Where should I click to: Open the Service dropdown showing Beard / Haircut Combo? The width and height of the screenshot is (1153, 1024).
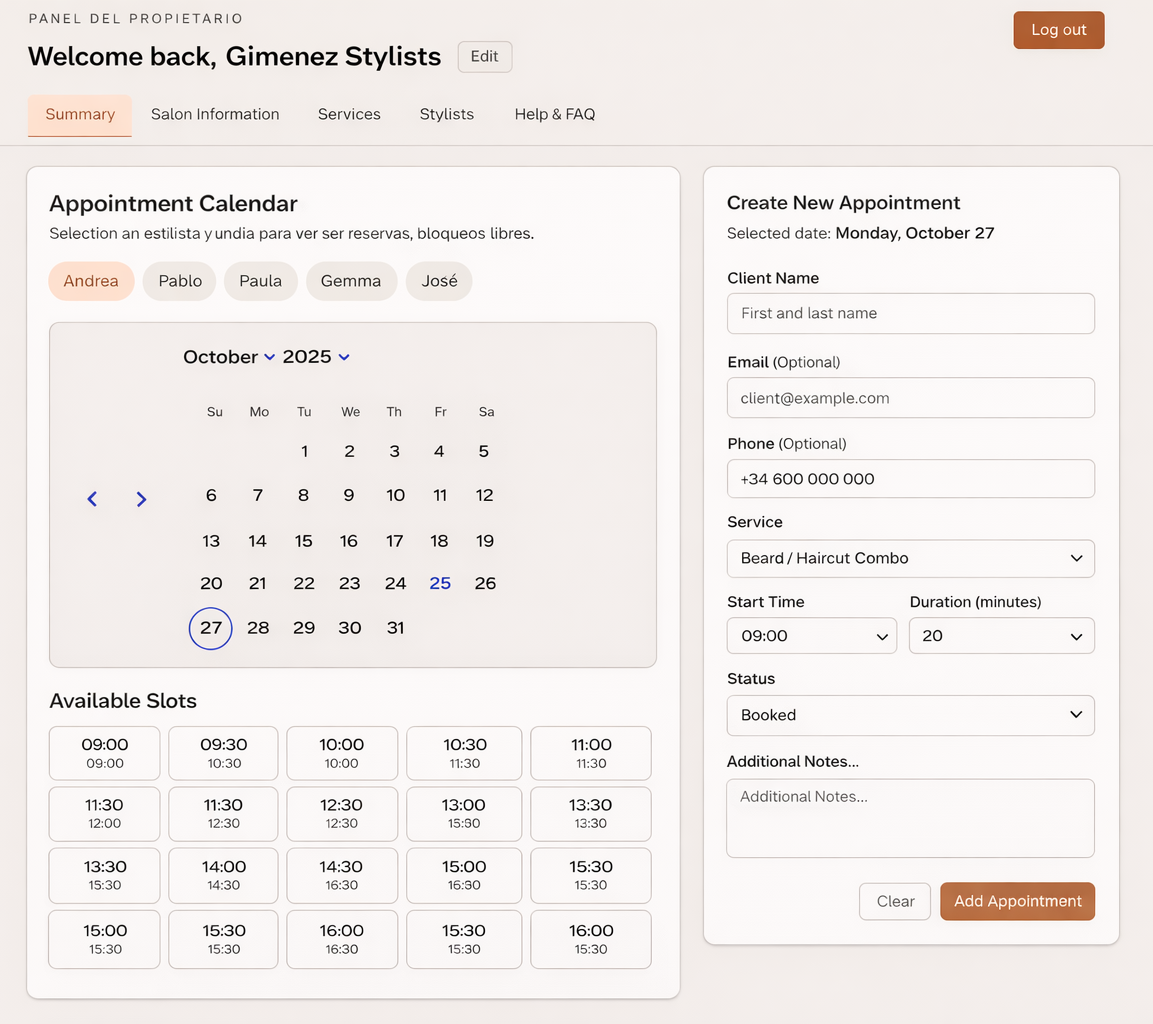click(x=910, y=558)
